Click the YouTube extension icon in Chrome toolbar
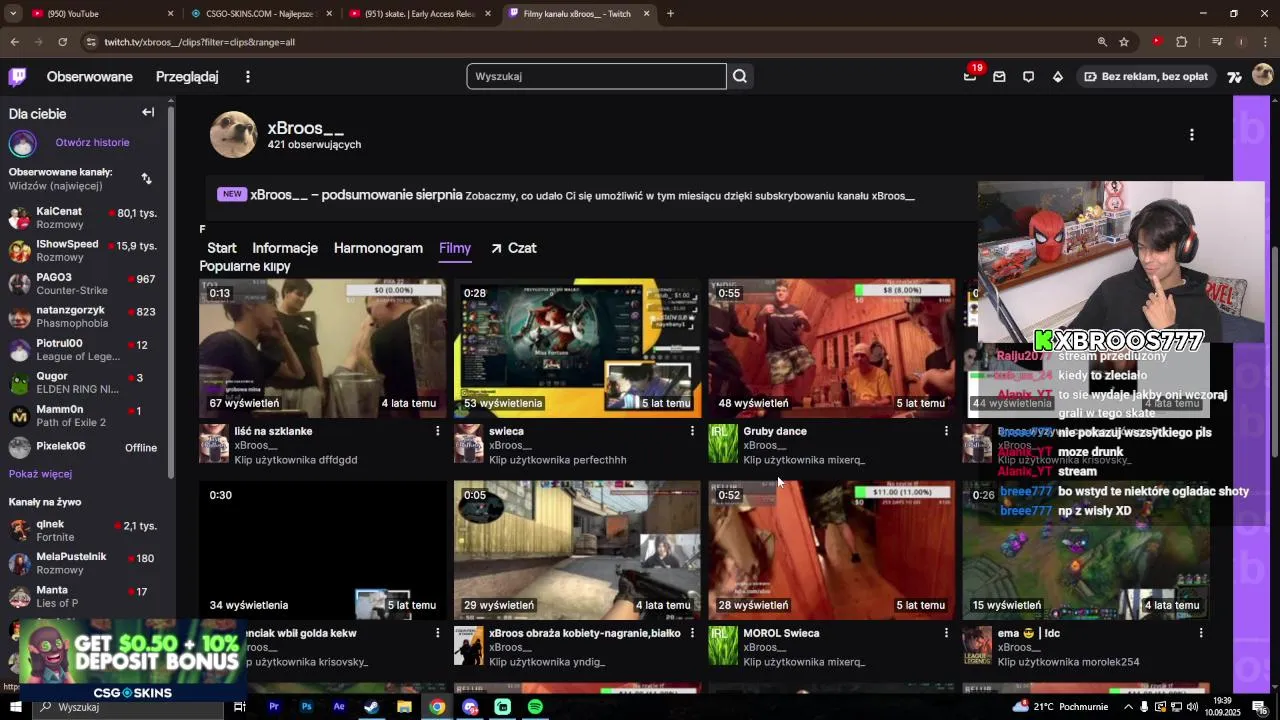Image resolution: width=1280 pixels, height=720 pixels. 1157,42
